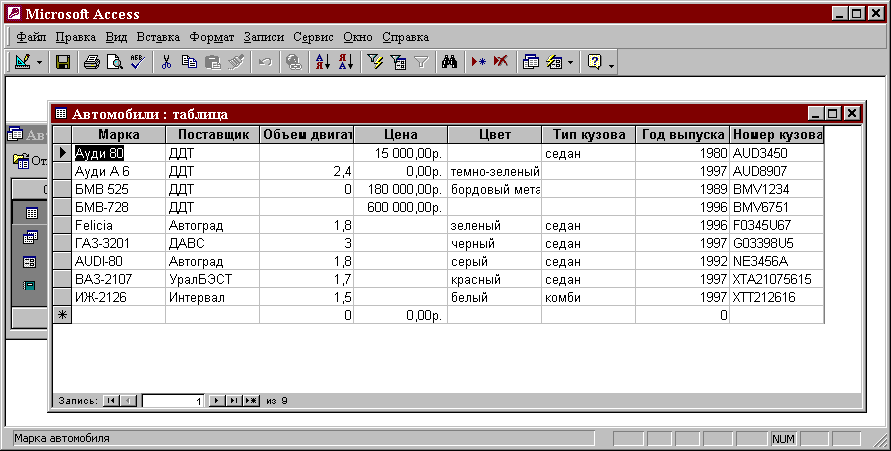This screenshot has width=891, height=451.
Task: Maximize the Автомобили table window
Action: pos(833,114)
